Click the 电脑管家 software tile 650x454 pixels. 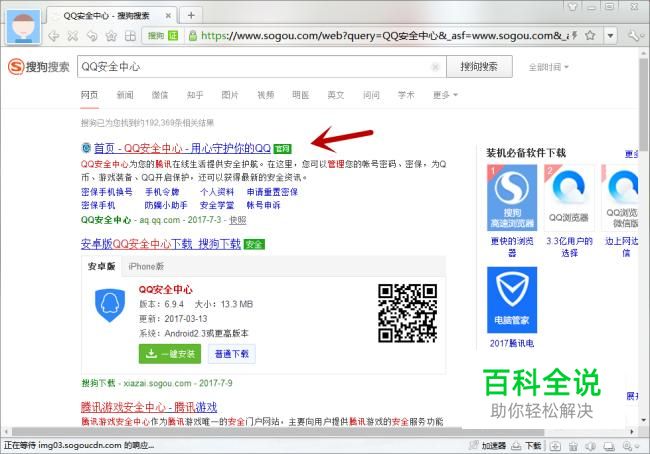tap(512, 300)
